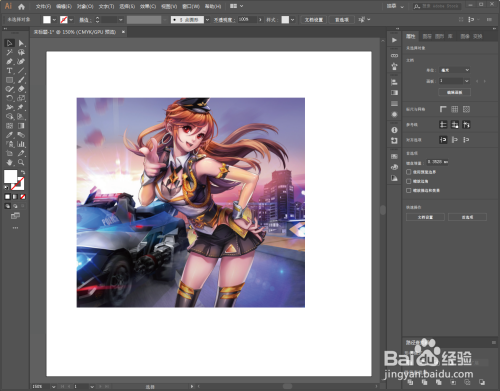Click the quick action 文档设置 button
500x391 pixels.
click(425, 217)
